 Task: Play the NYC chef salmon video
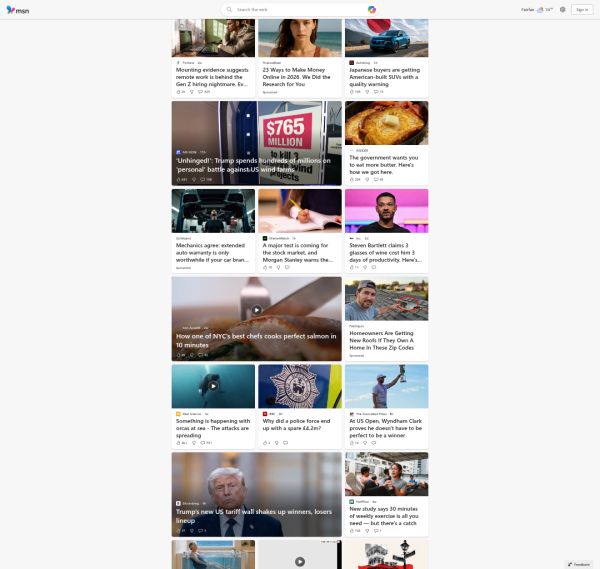256,310
